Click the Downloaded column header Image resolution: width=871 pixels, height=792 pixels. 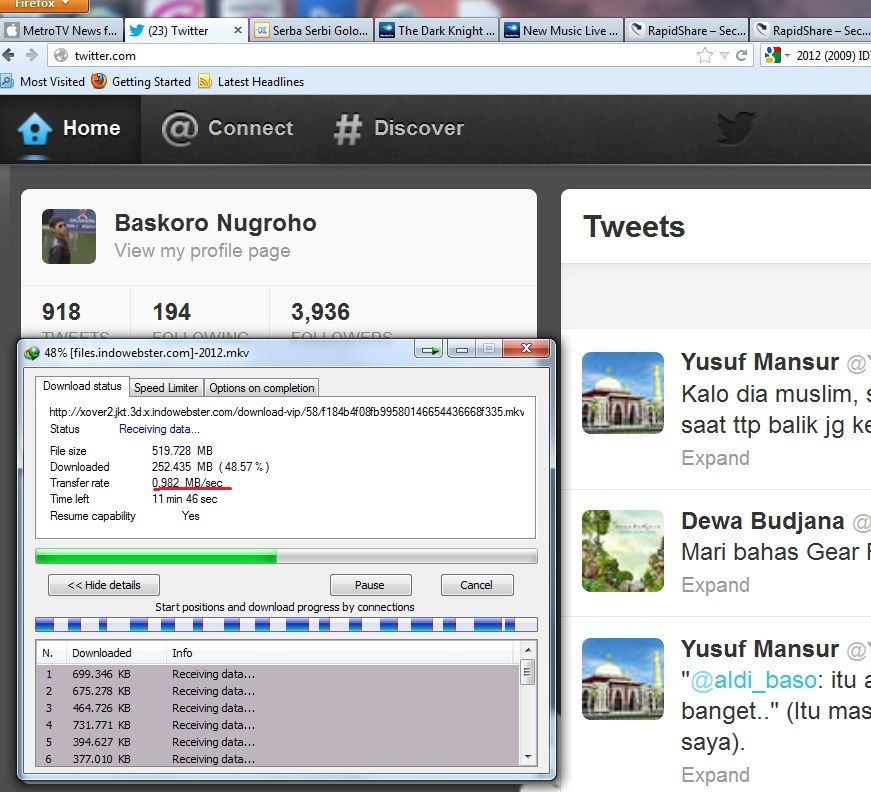point(116,653)
